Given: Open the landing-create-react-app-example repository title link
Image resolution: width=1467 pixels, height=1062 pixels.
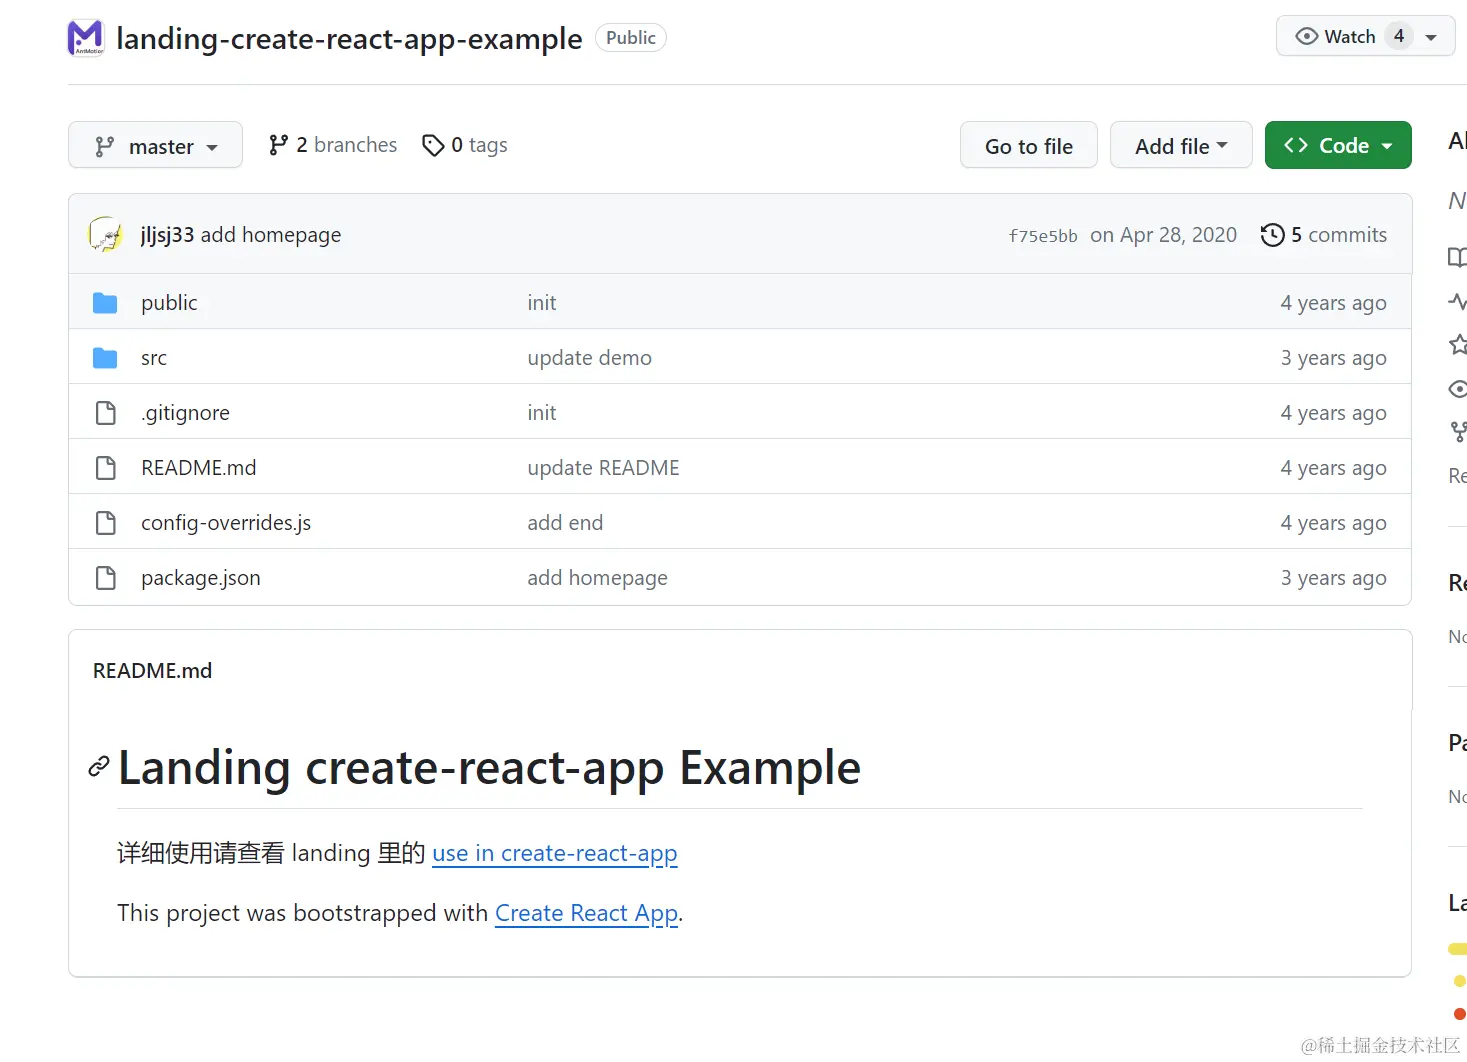Looking at the screenshot, I should click(349, 38).
